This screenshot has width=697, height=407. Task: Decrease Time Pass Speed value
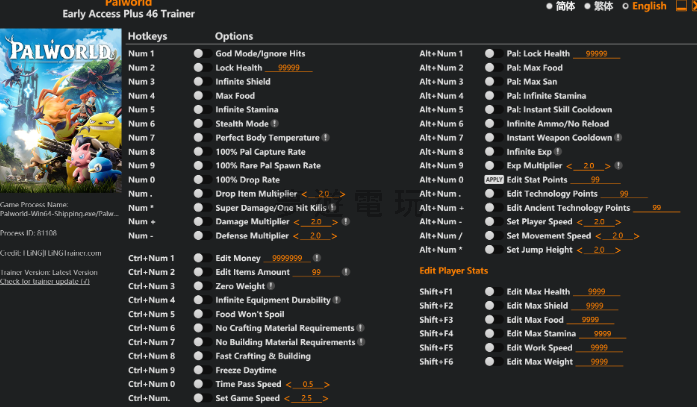tap(288, 384)
